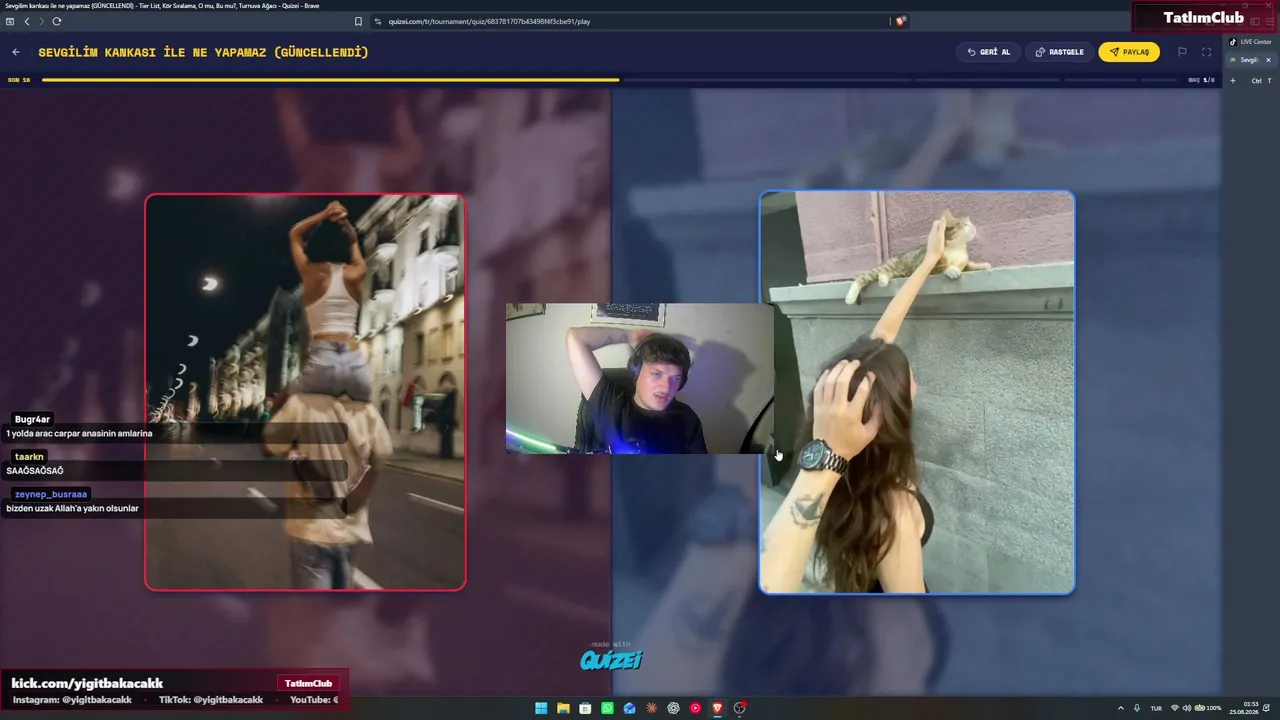Open the ChatGPT taskbar icon

[x=673, y=708]
